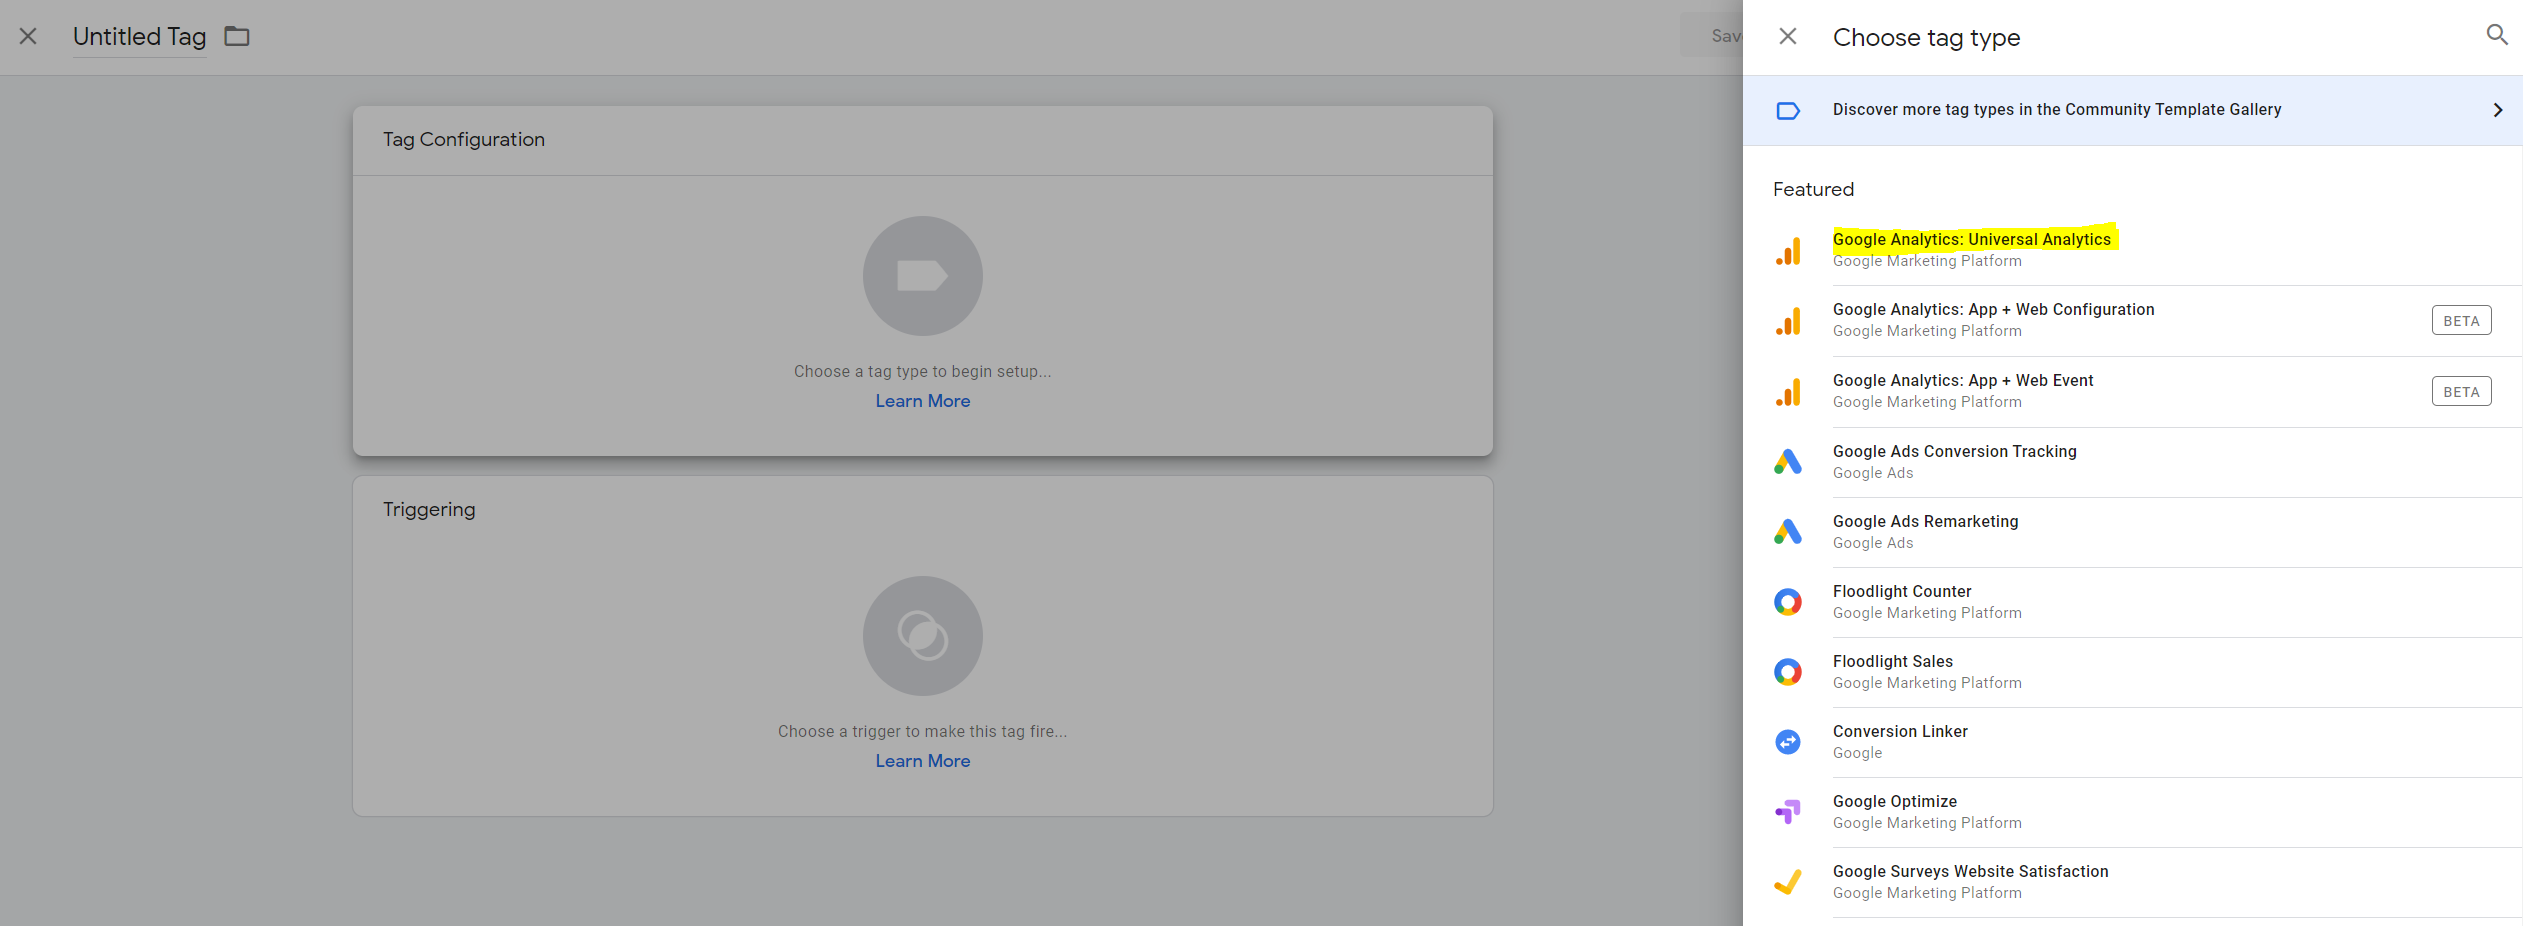Click the App + Web Event icon
Image resolution: width=2523 pixels, height=926 pixels.
coord(1788,392)
